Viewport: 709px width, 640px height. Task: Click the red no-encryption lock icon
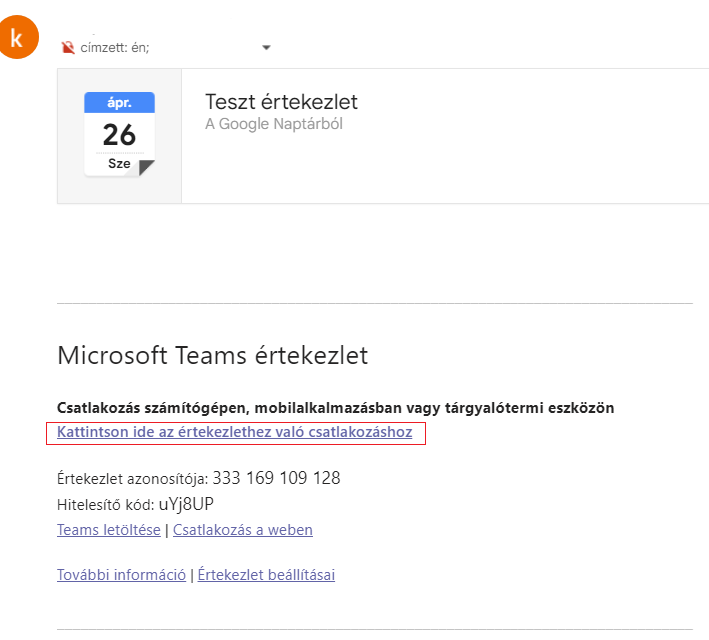tap(68, 47)
